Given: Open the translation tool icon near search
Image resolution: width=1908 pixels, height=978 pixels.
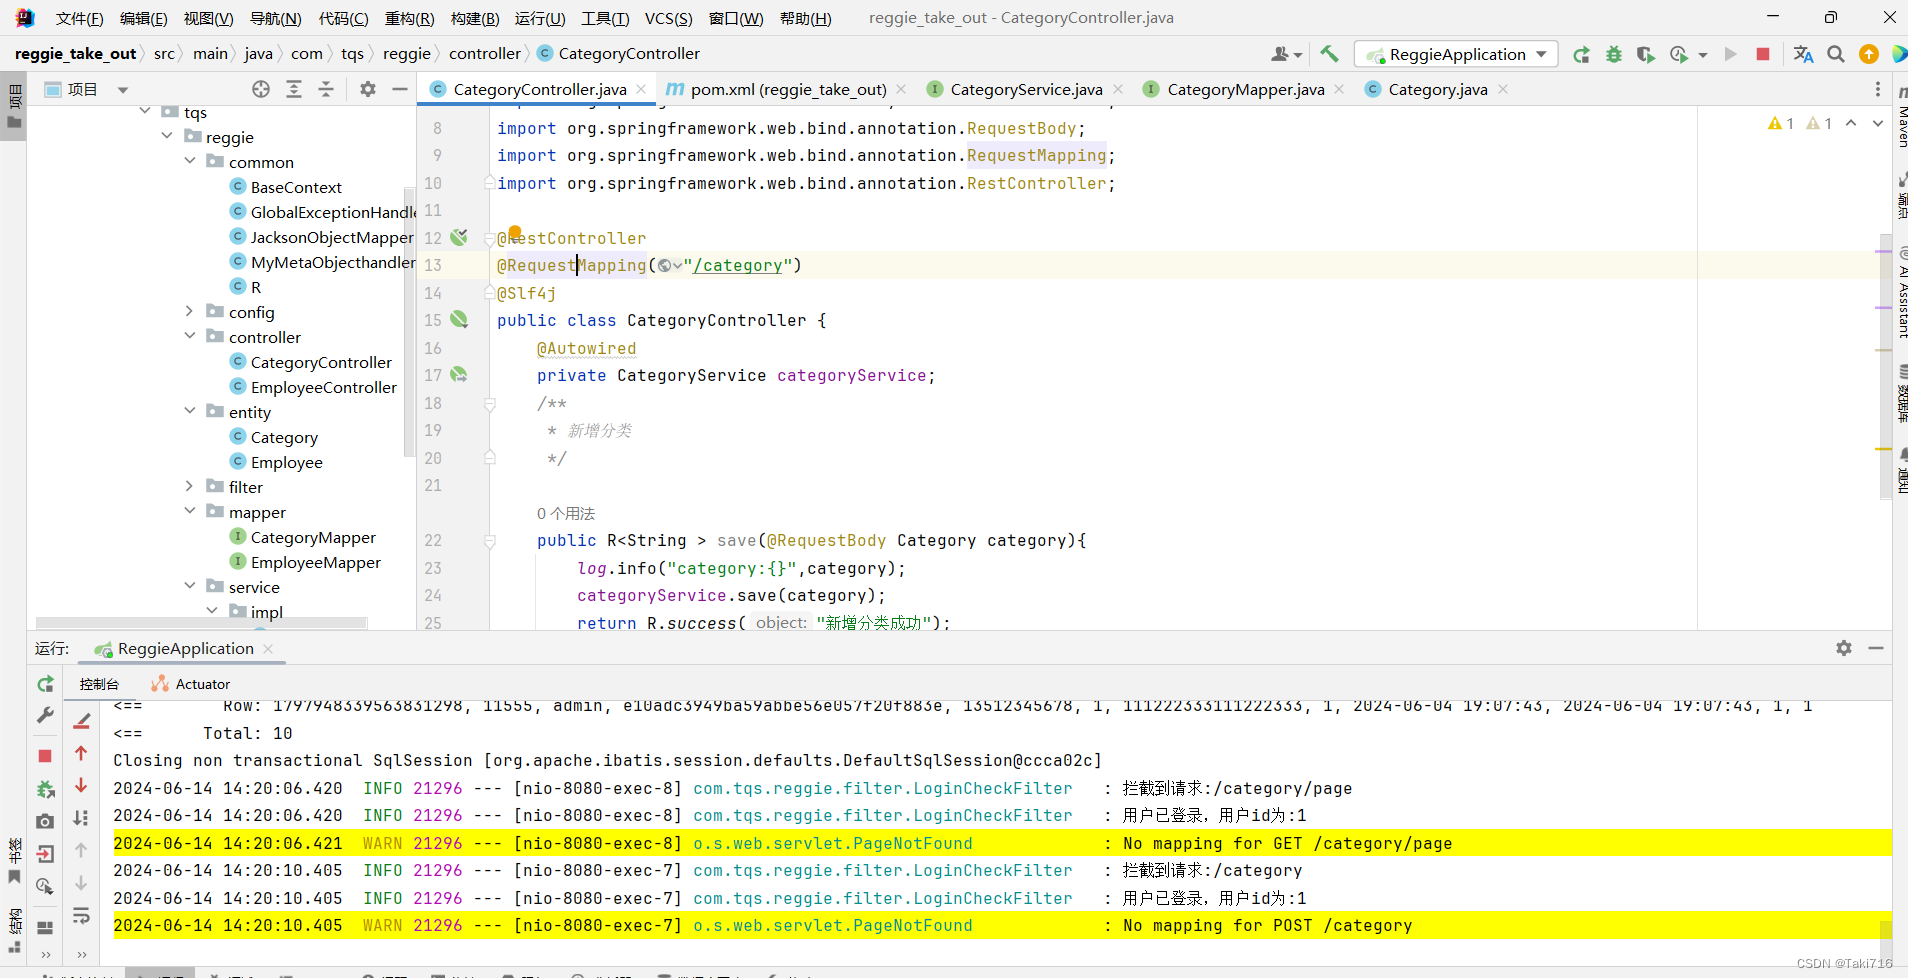Looking at the screenshot, I should pyautogui.click(x=1804, y=54).
